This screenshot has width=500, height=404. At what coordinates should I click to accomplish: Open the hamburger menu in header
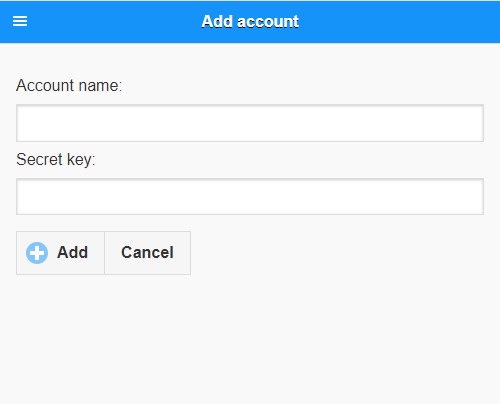[20, 21]
